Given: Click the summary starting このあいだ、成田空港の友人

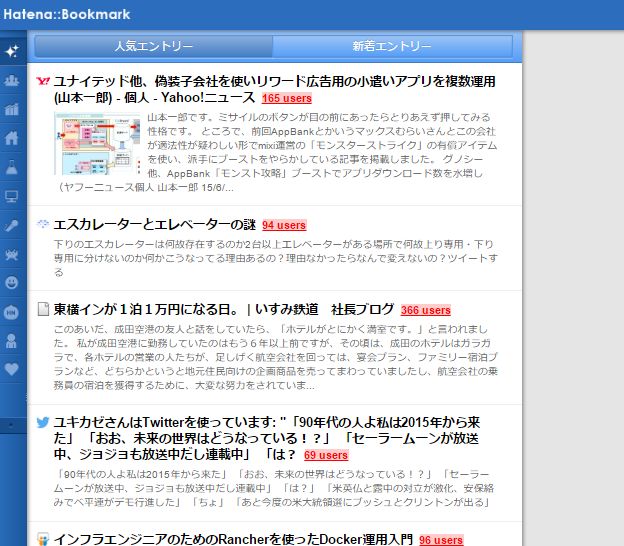Looking at the screenshot, I should 275,357.
